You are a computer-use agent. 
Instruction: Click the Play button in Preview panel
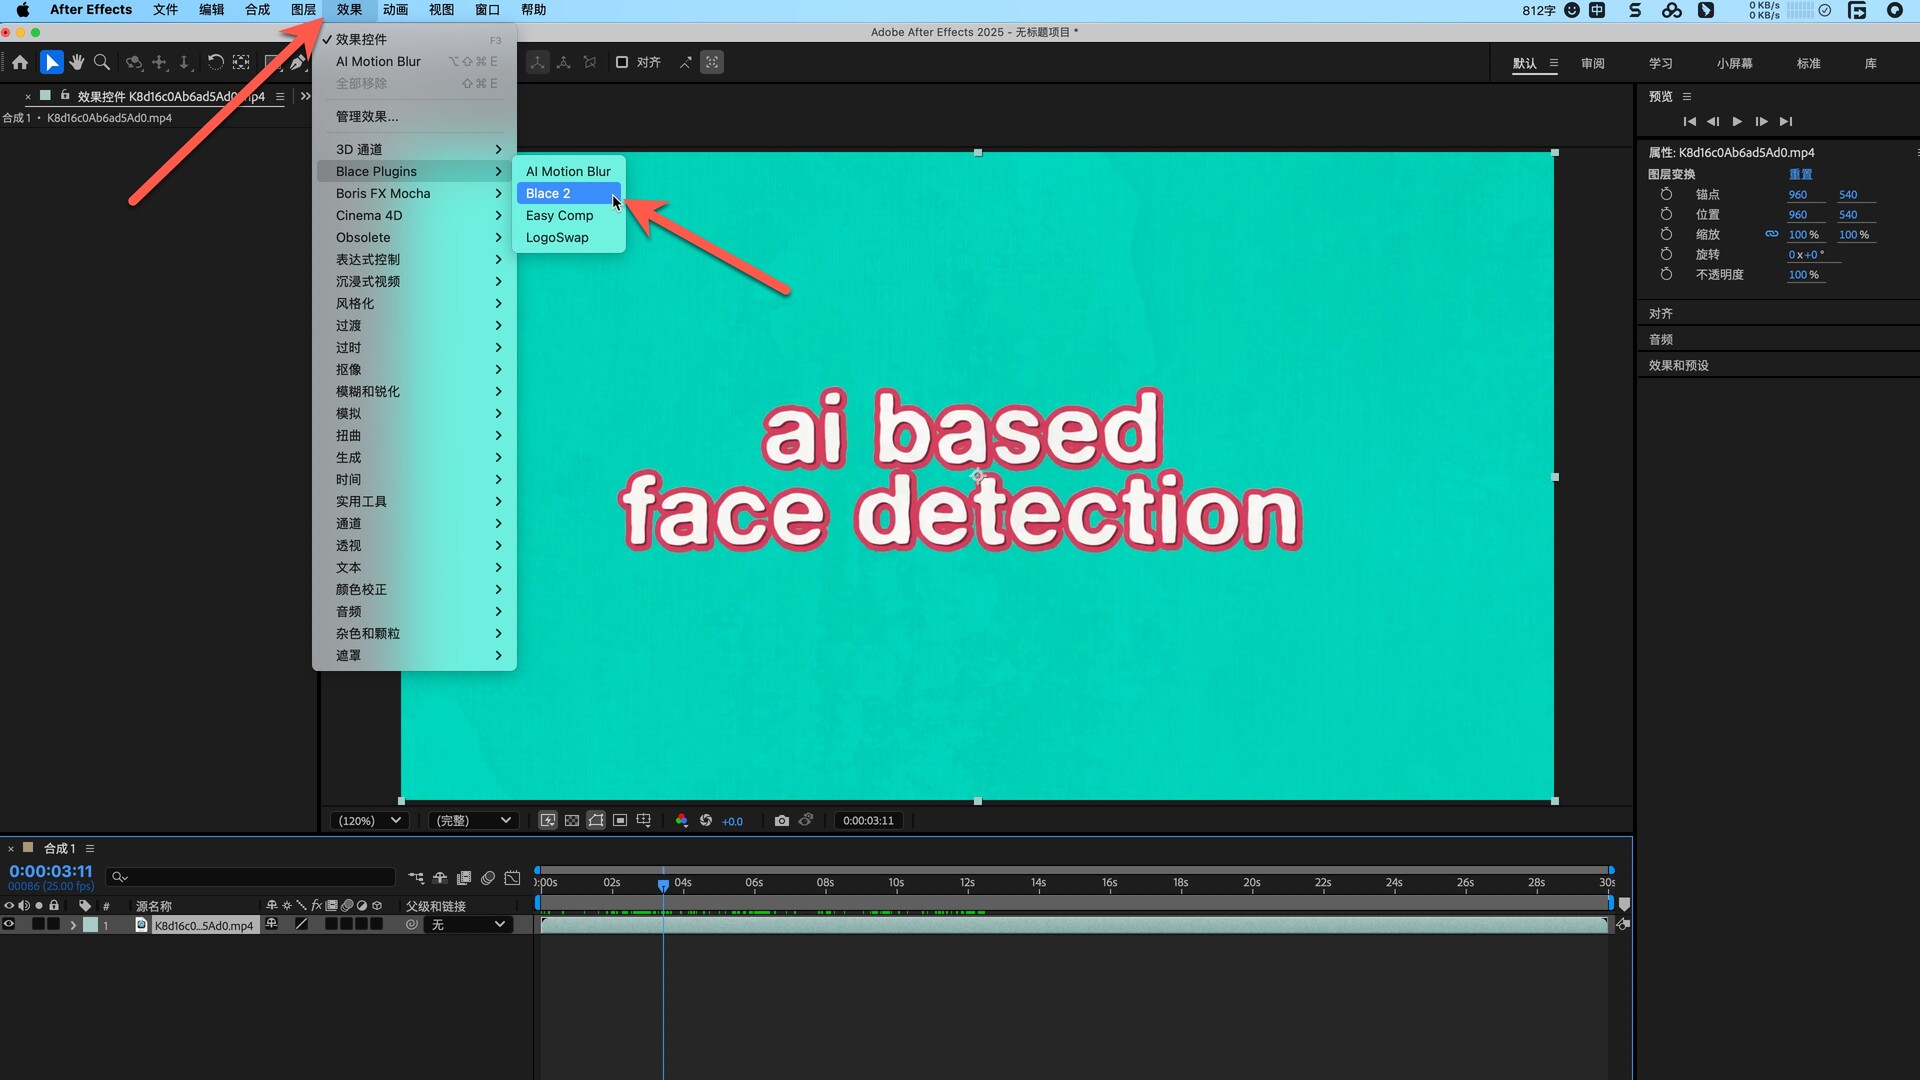coord(1737,121)
